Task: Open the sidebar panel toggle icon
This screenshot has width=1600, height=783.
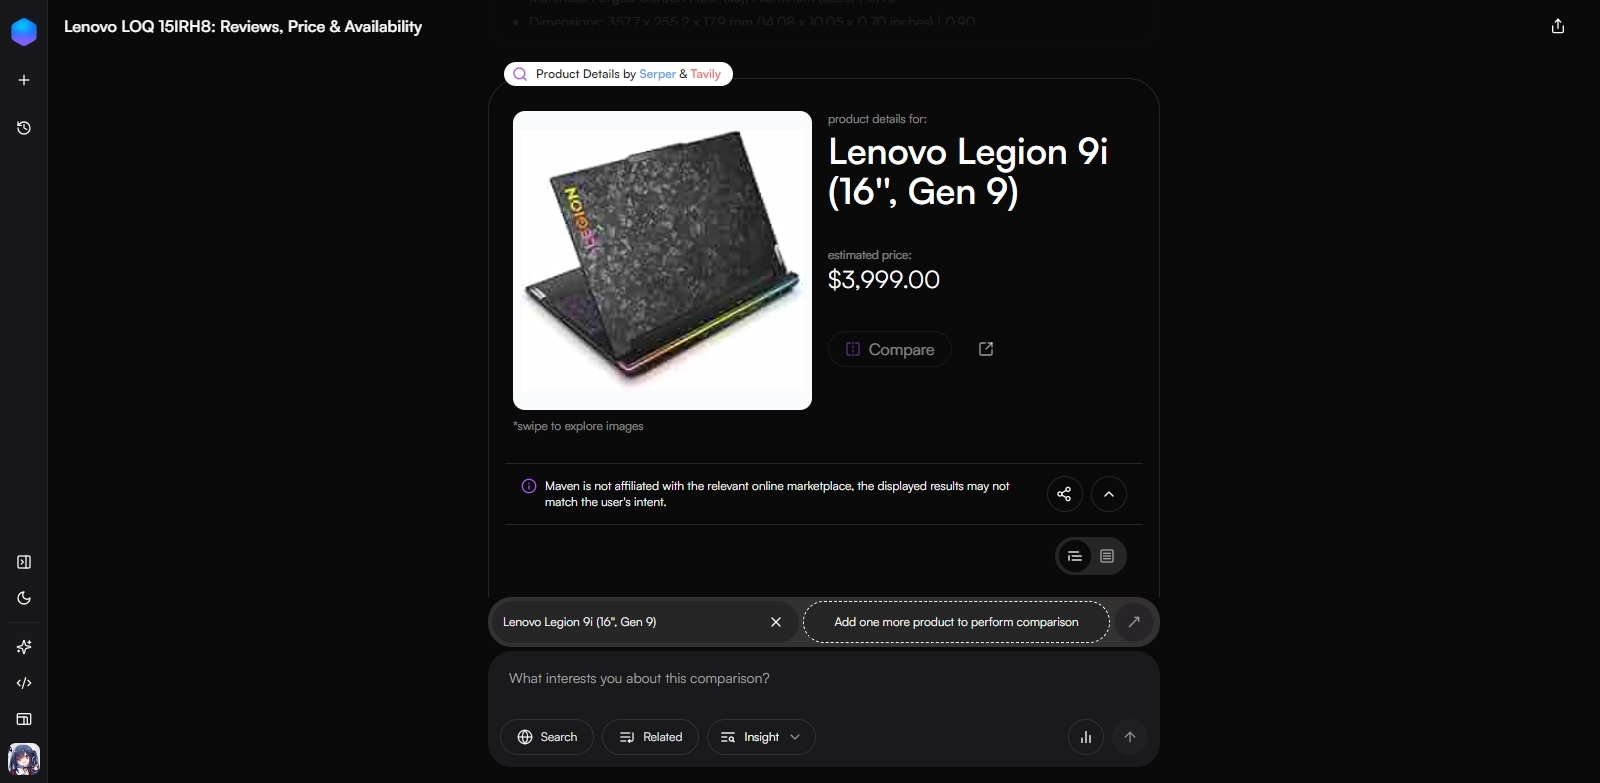Action: tap(24, 562)
